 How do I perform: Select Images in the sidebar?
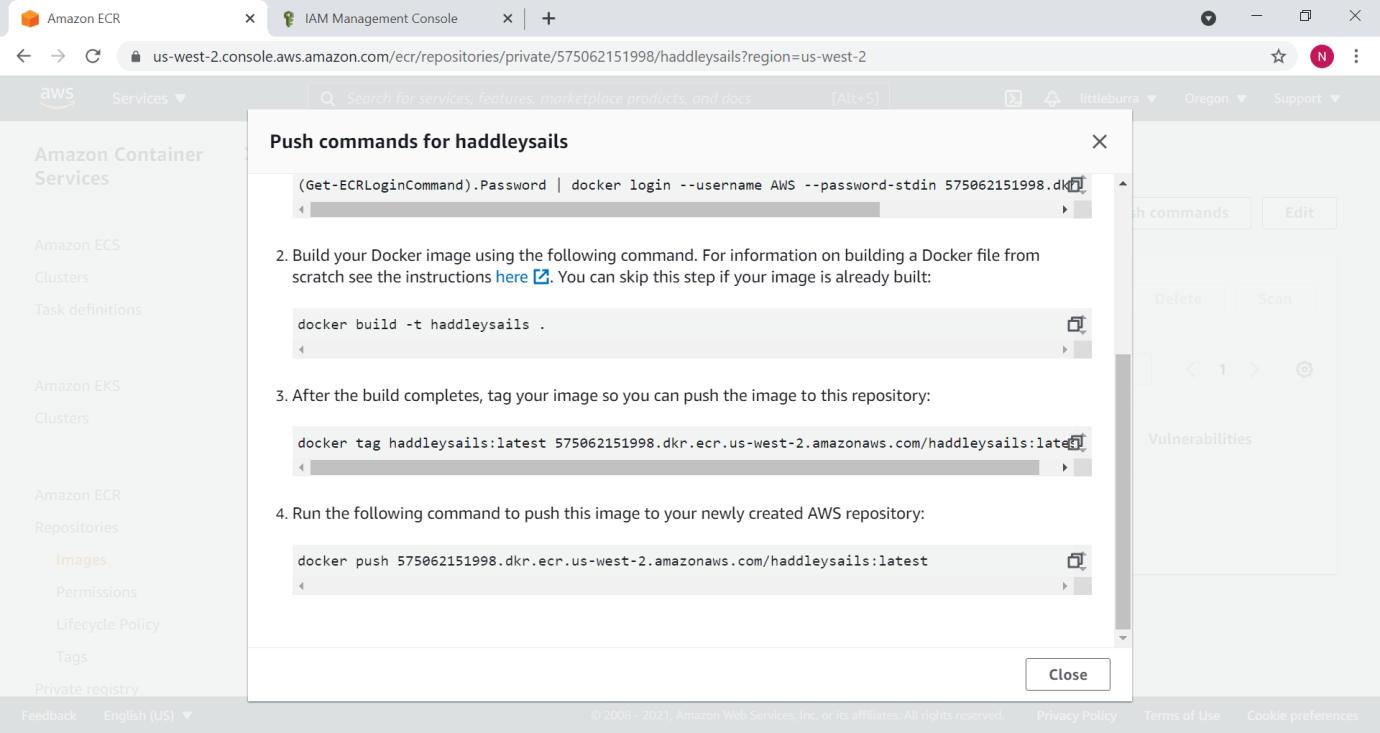[x=81, y=560]
